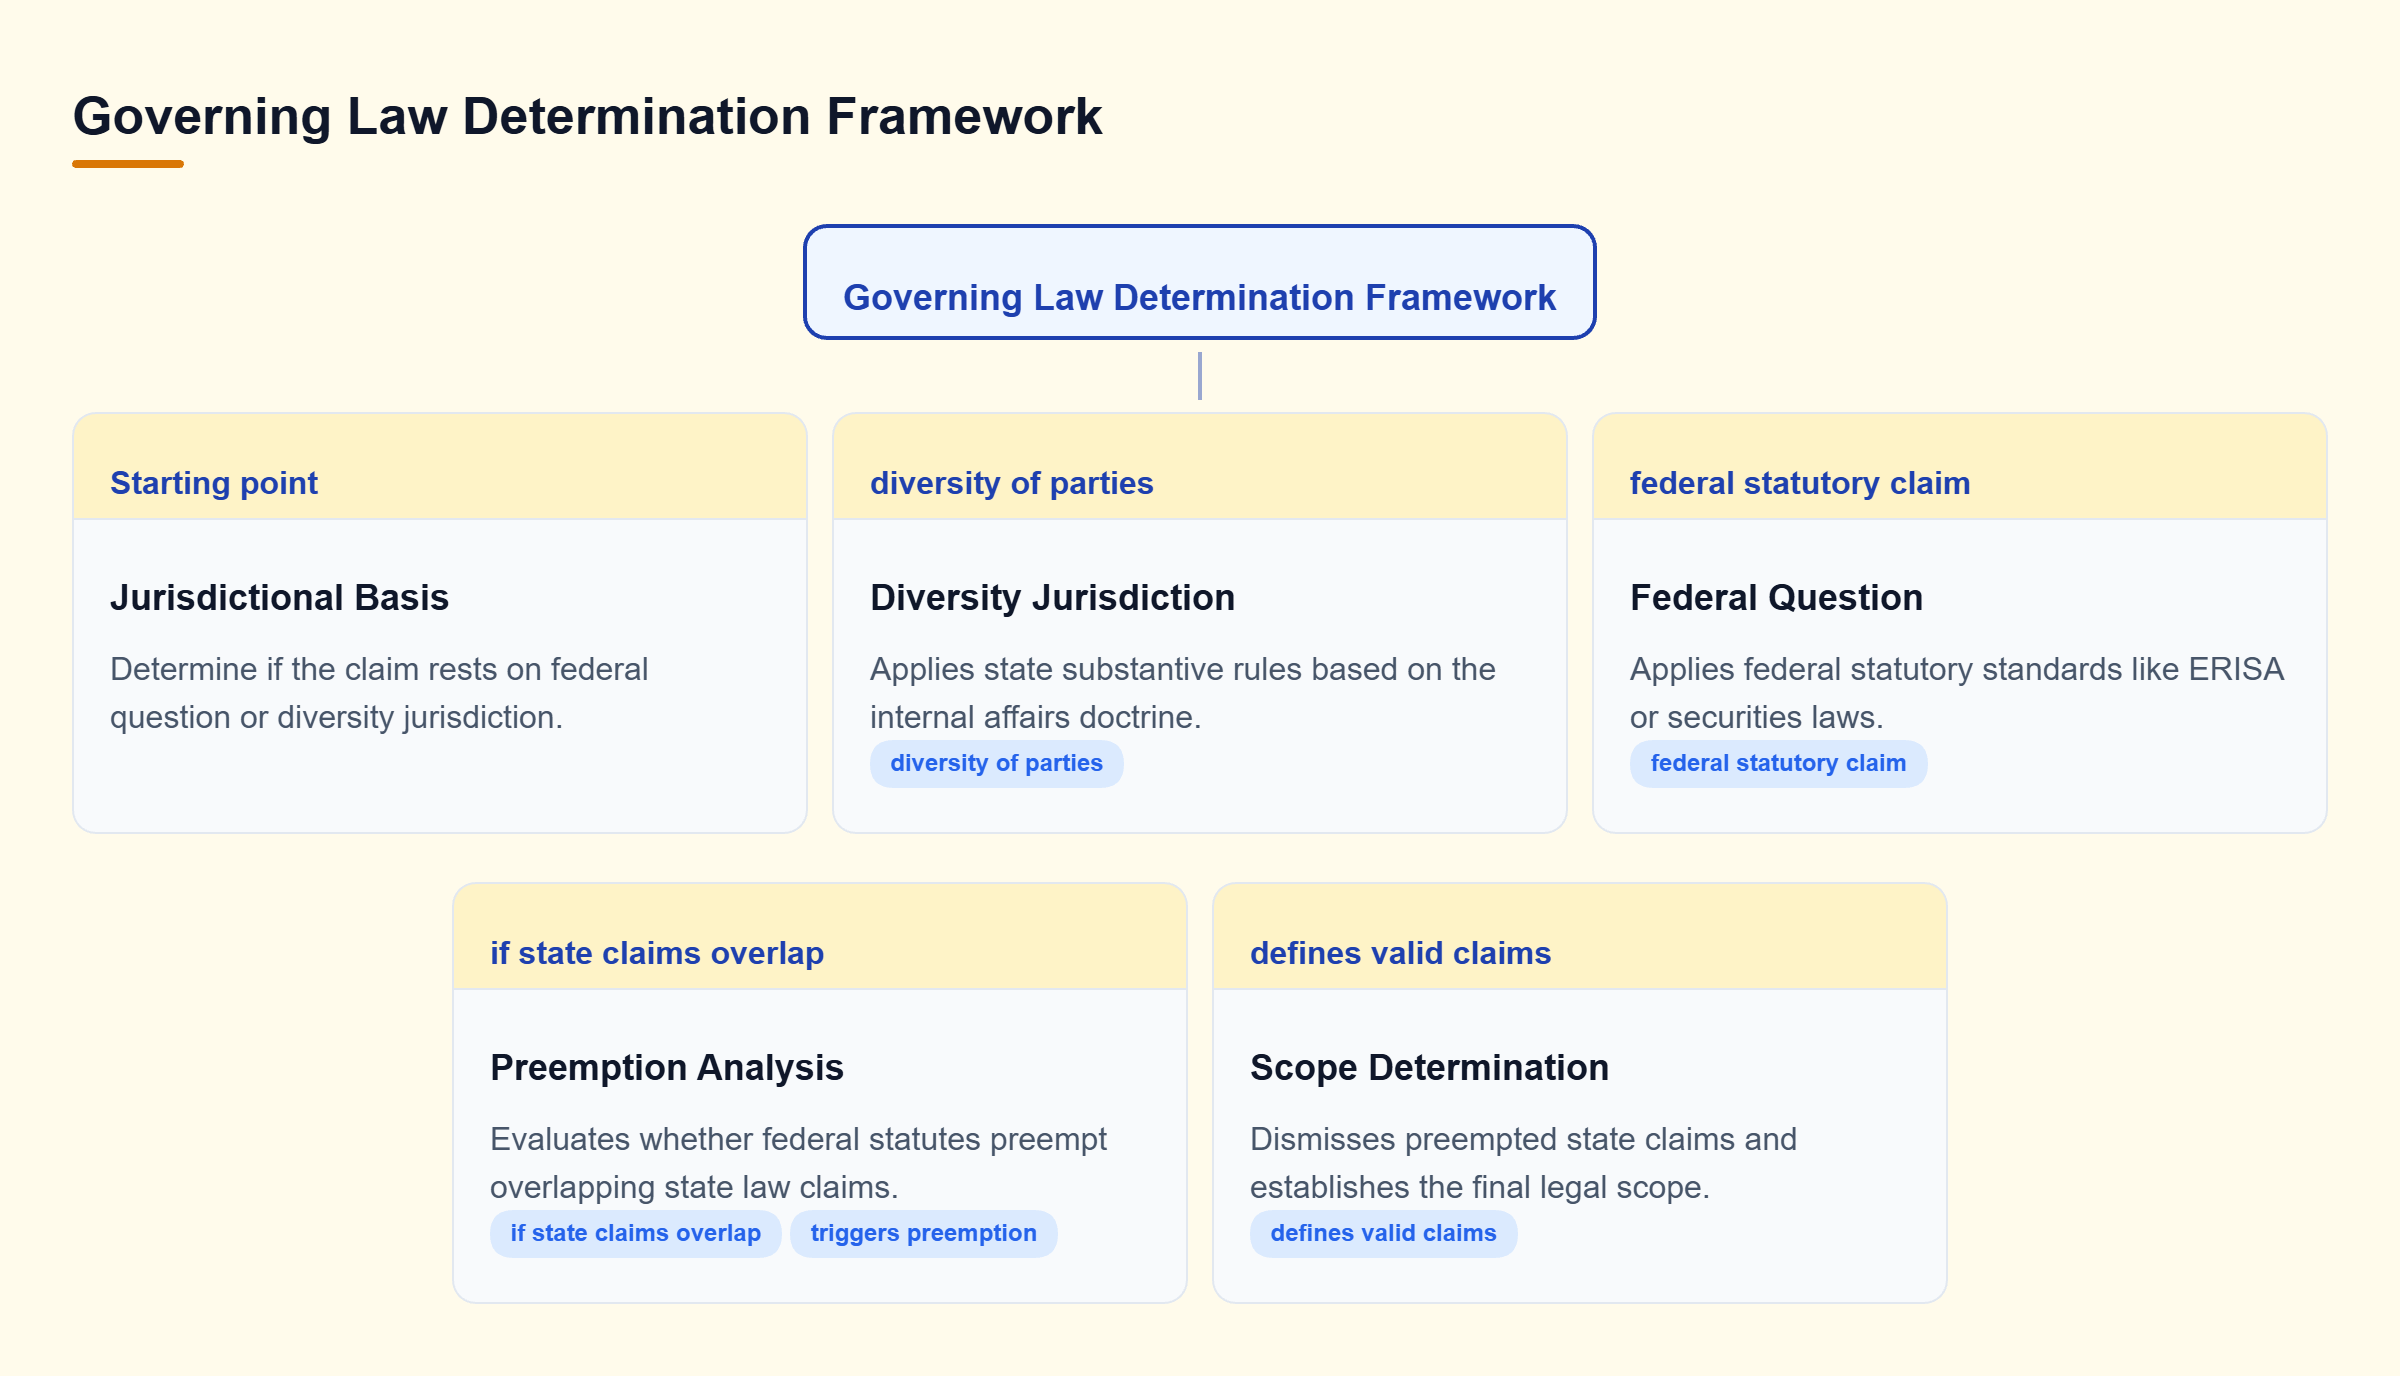Open the Jurisdictional Basis card title
Viewport: 2400px width, 1376px height.
click(x=279, y=597)
